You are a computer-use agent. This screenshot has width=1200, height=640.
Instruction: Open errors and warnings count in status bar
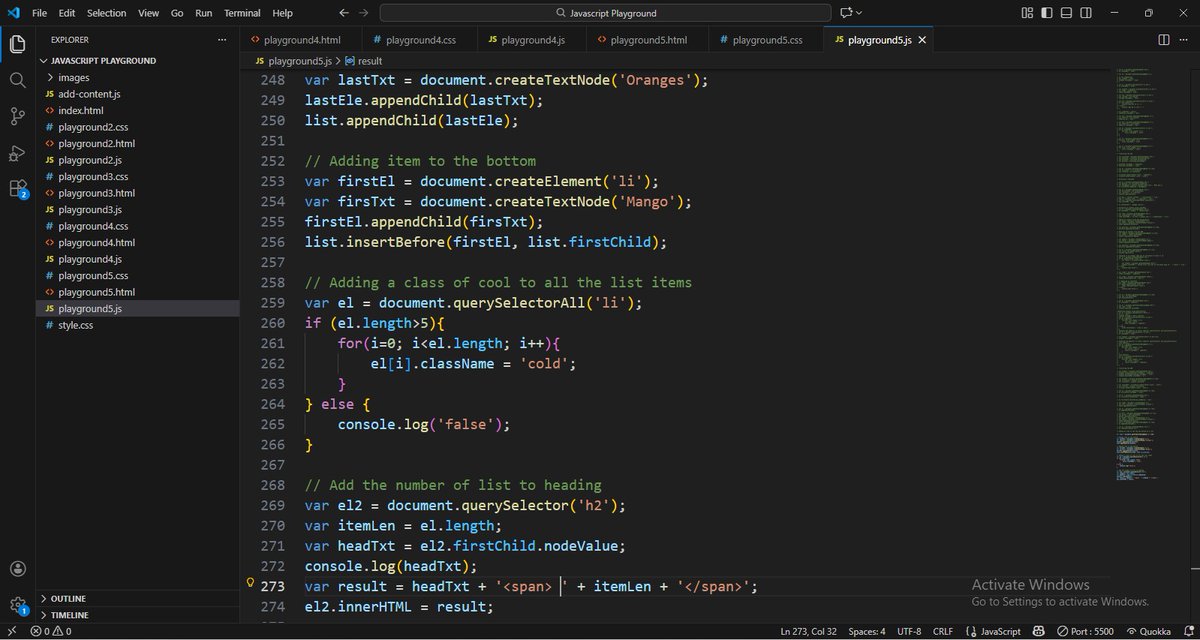(x=50, y=631)
